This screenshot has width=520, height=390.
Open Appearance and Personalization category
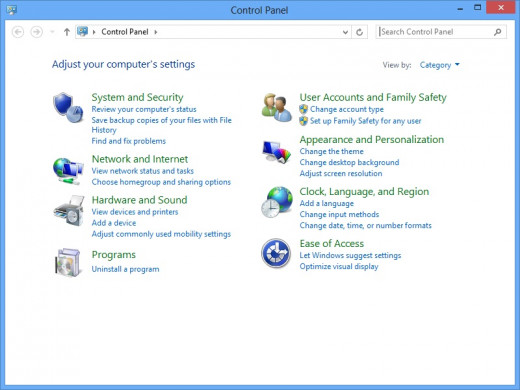(371, 139)
